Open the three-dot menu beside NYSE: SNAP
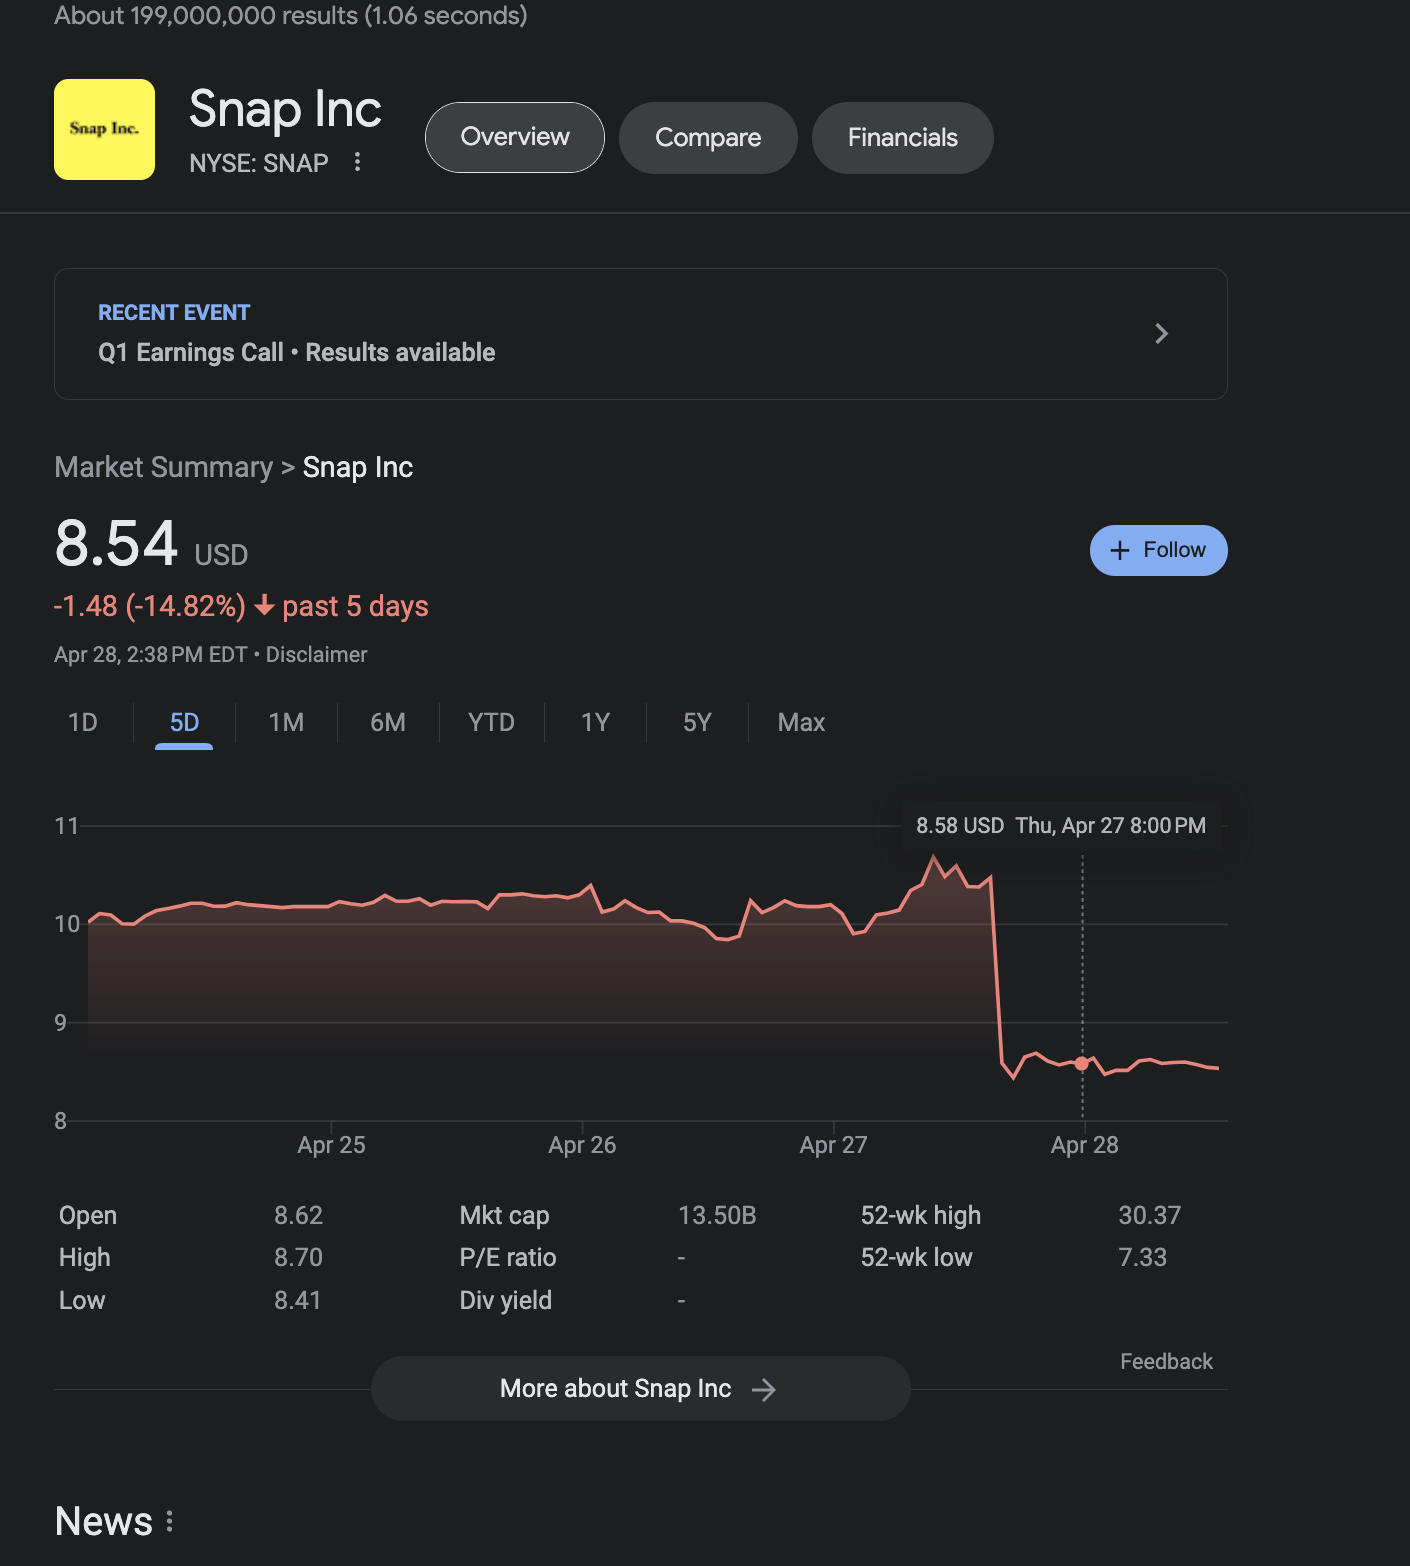 click(x=357, y=162)
